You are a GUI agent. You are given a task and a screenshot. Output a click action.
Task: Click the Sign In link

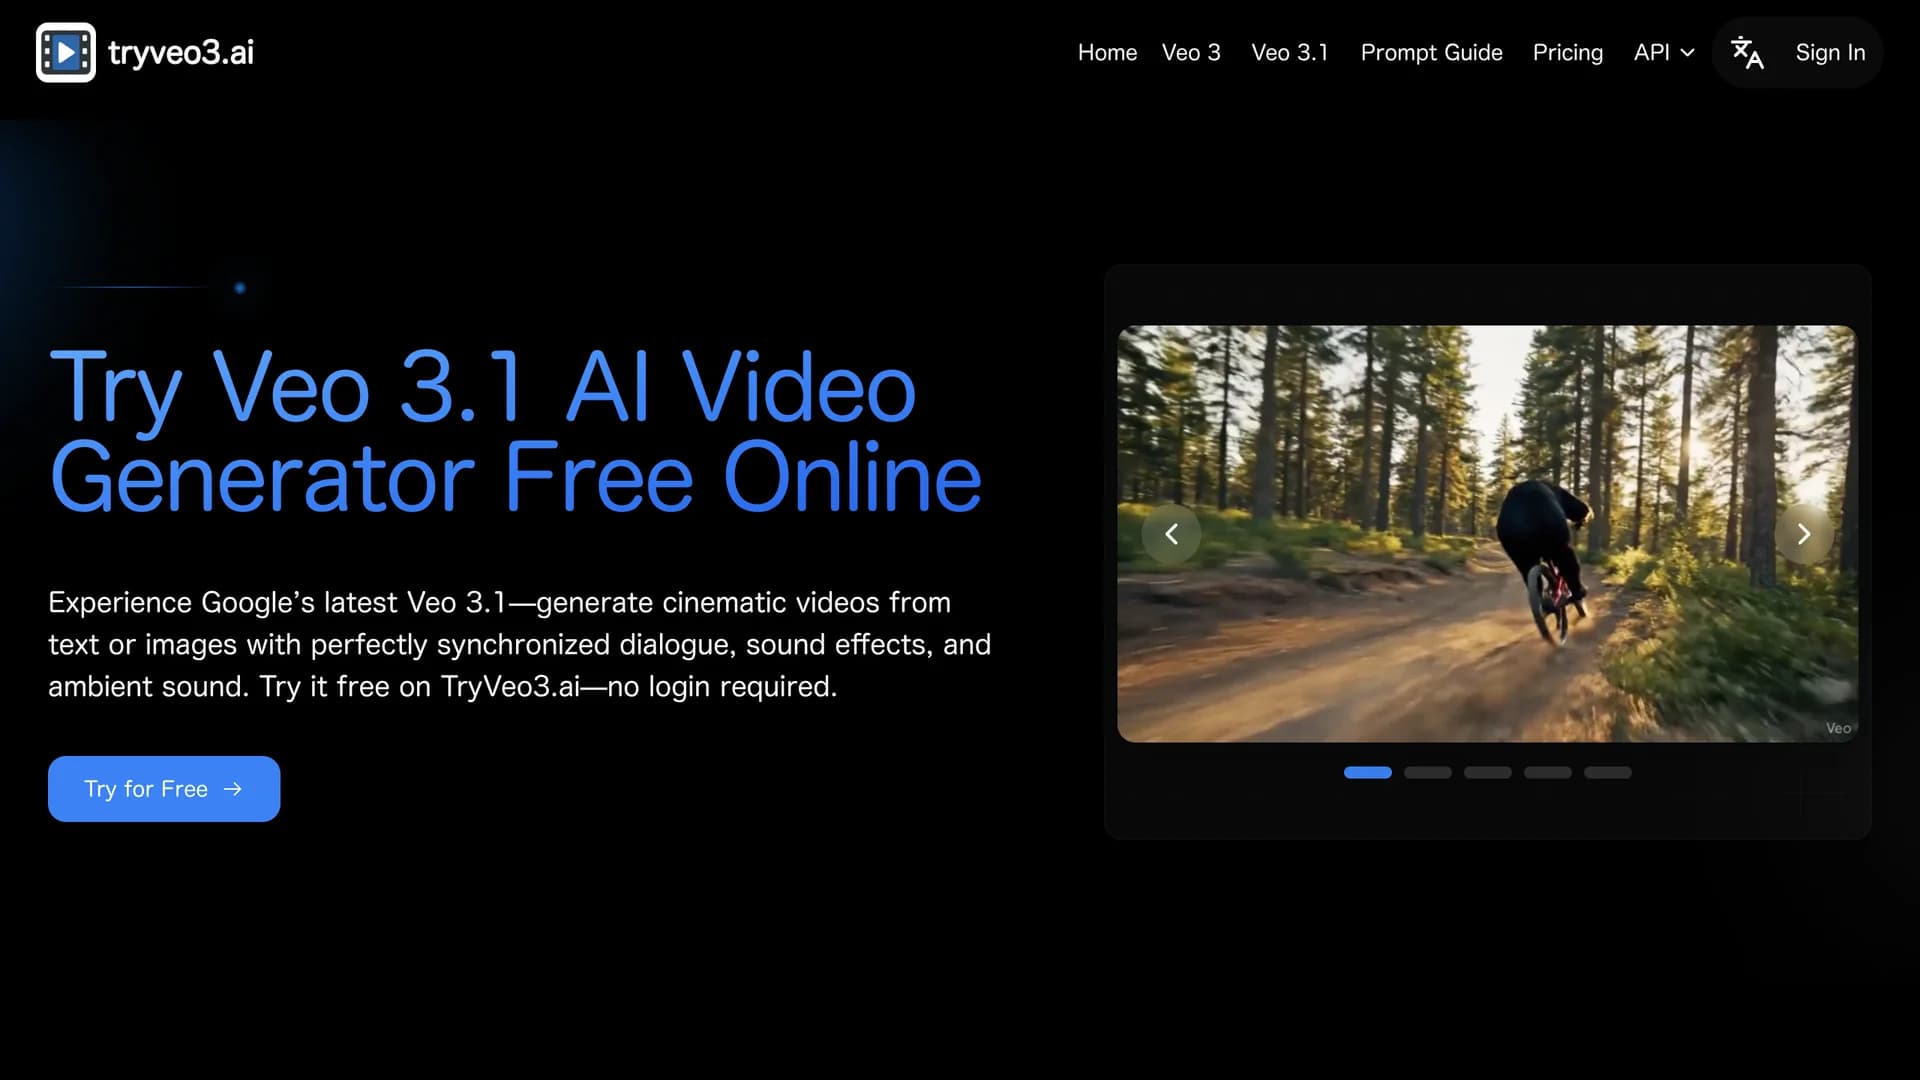pyautogui.click(x=1830, y=52)
